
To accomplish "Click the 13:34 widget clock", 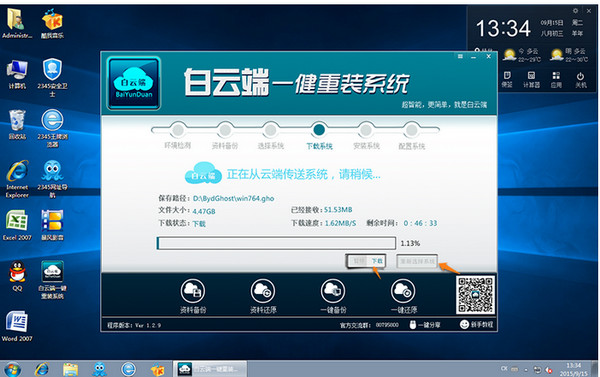I will [x=503, y=28].
